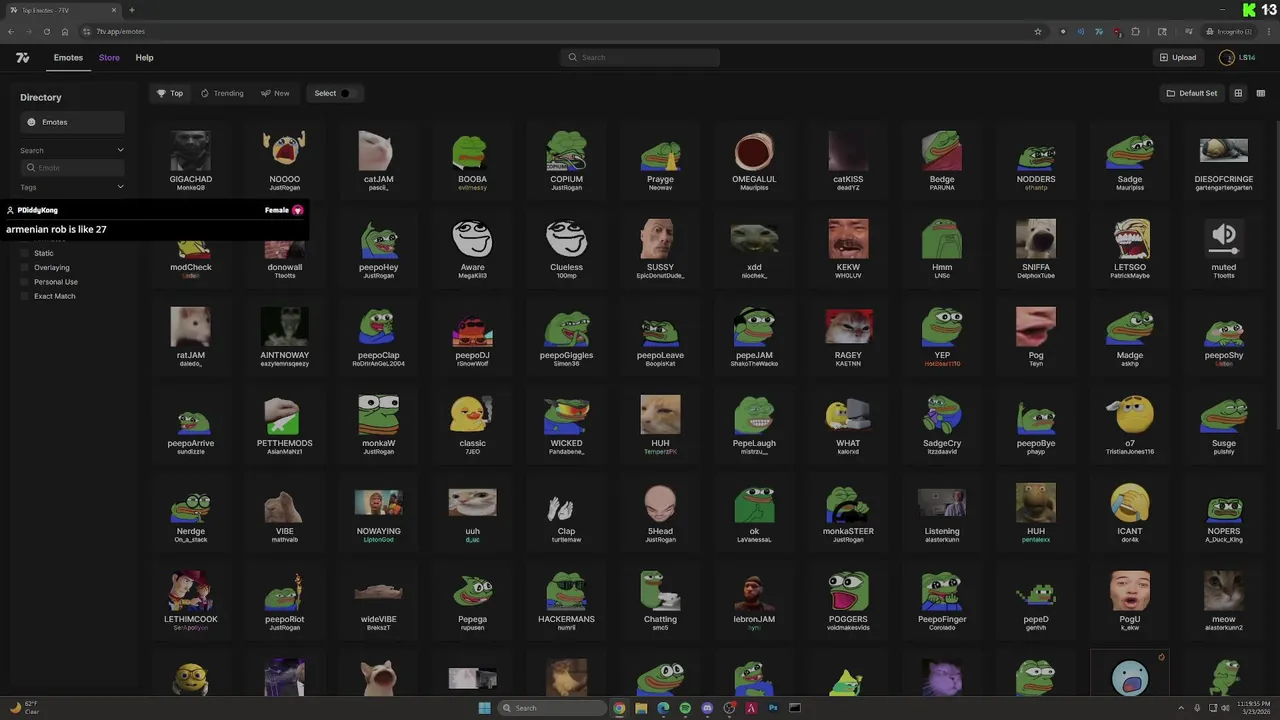Open the Store tab
Image resolution: width=1280 pixels, height=720 pixels.
click(109, 58)
